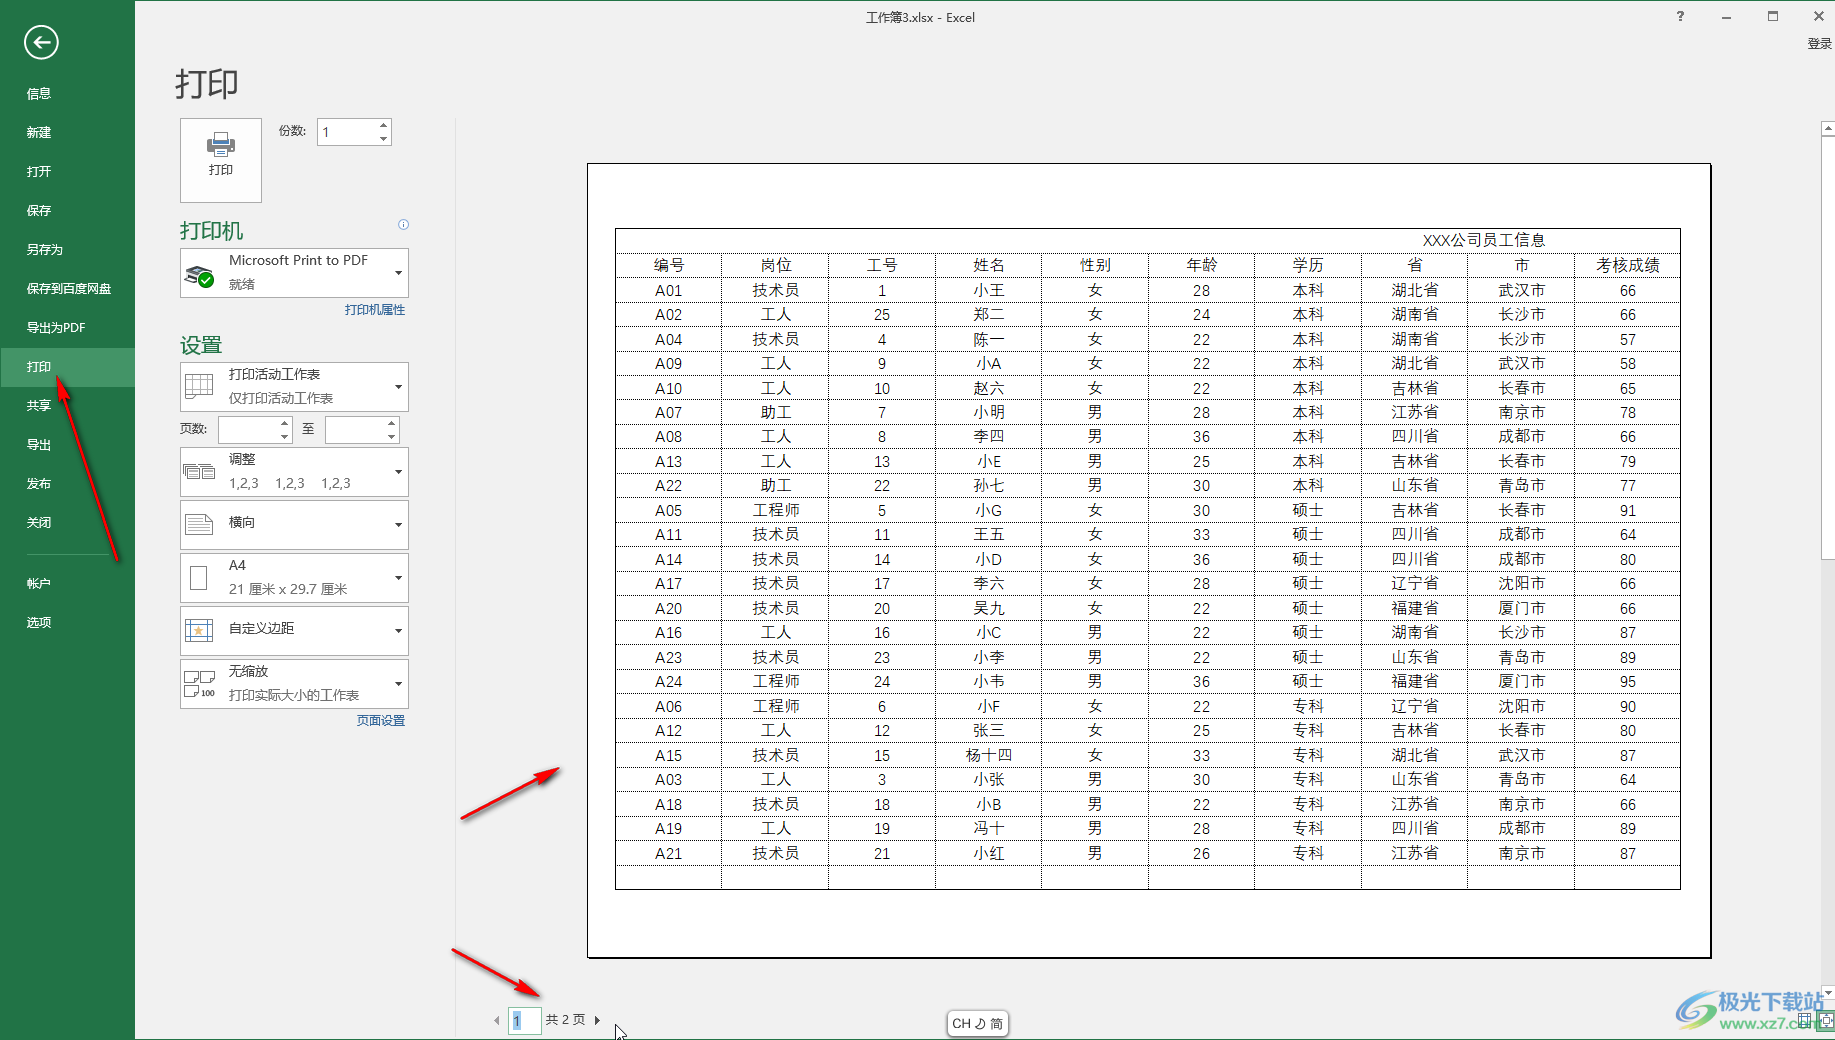The height and width of the screenshot is (1040, 1835).
Task: Click the back arrow to exit backstage
Action: pyautogui.click(x=41, y=42)
